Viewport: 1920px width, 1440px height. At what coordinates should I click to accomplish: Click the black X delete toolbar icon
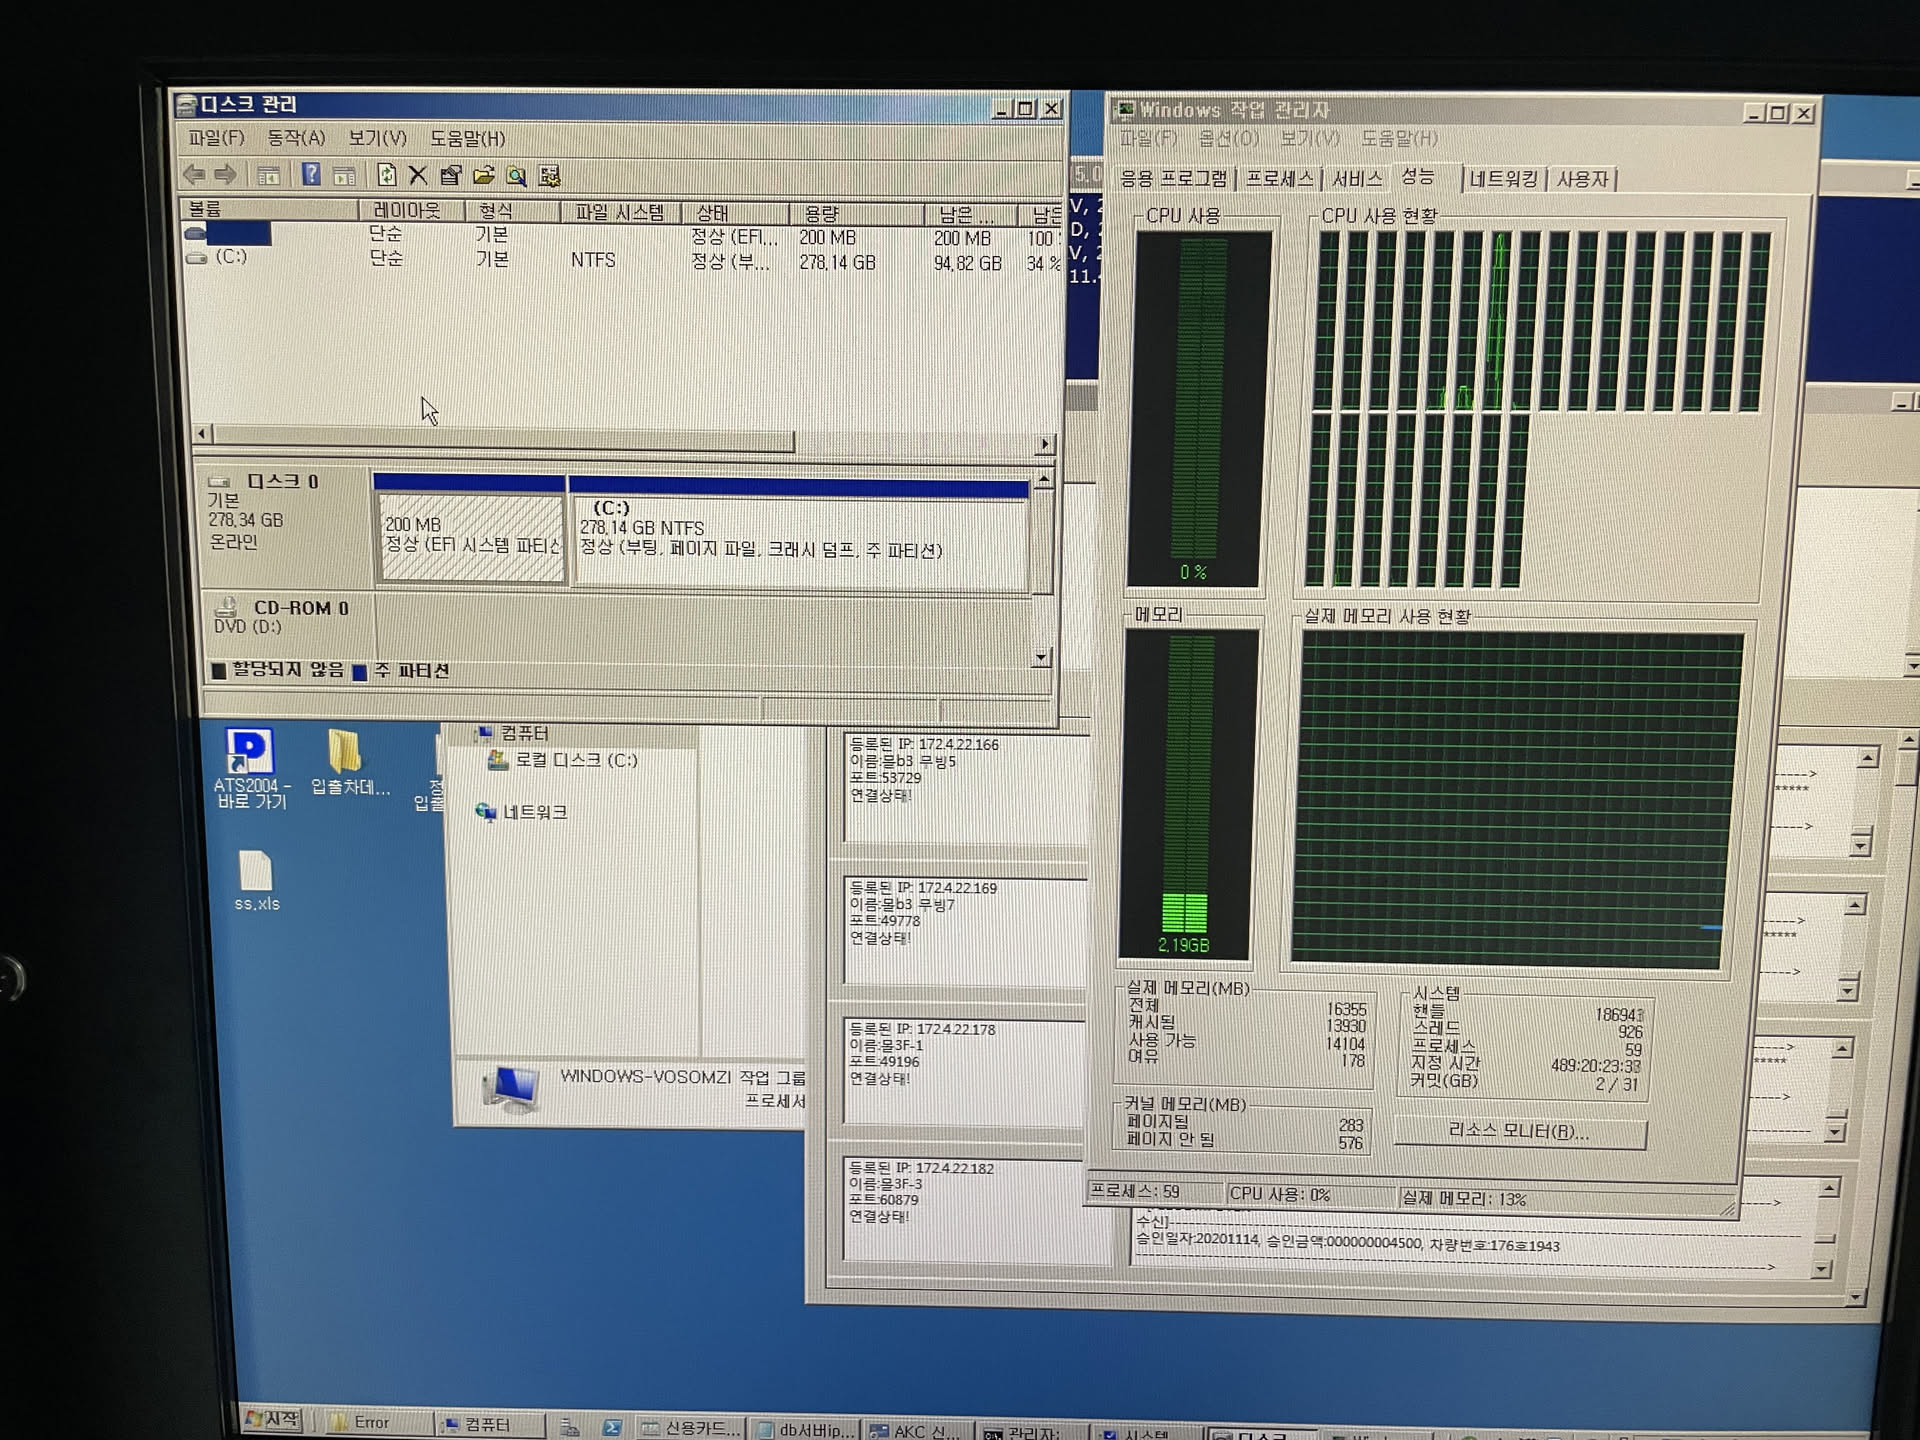418,176
